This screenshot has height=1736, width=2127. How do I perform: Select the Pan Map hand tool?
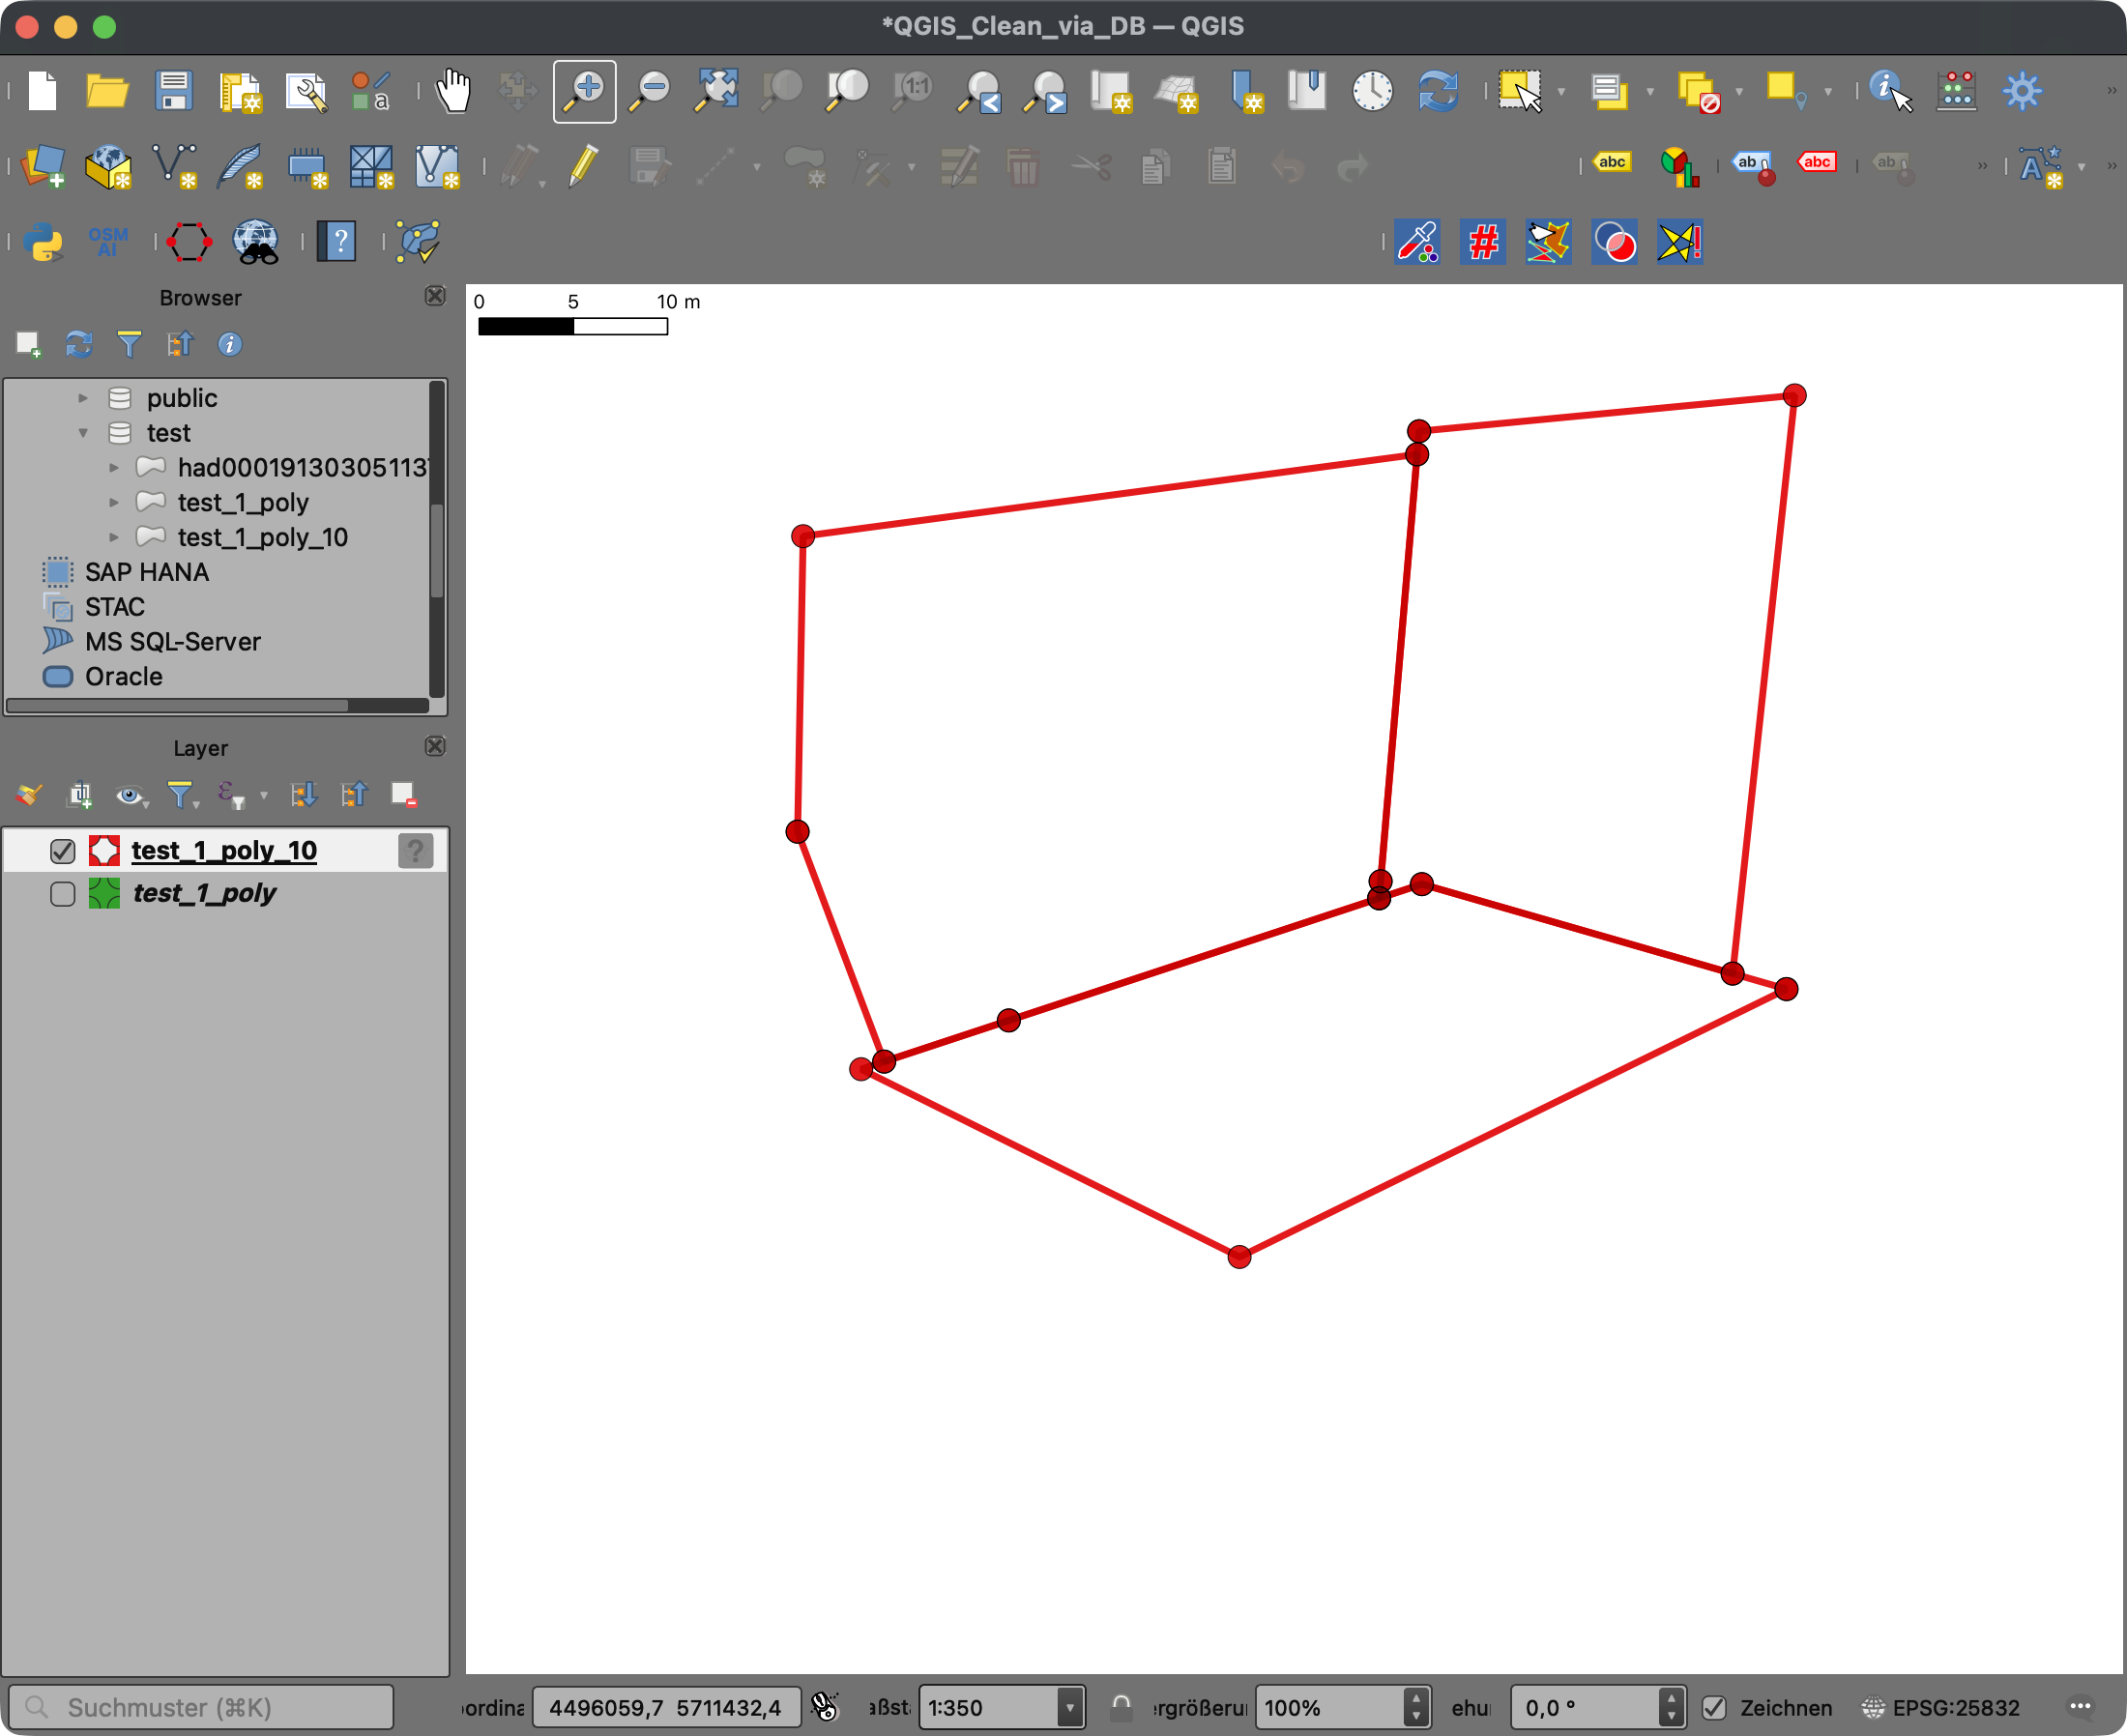(x=453, y=91)
